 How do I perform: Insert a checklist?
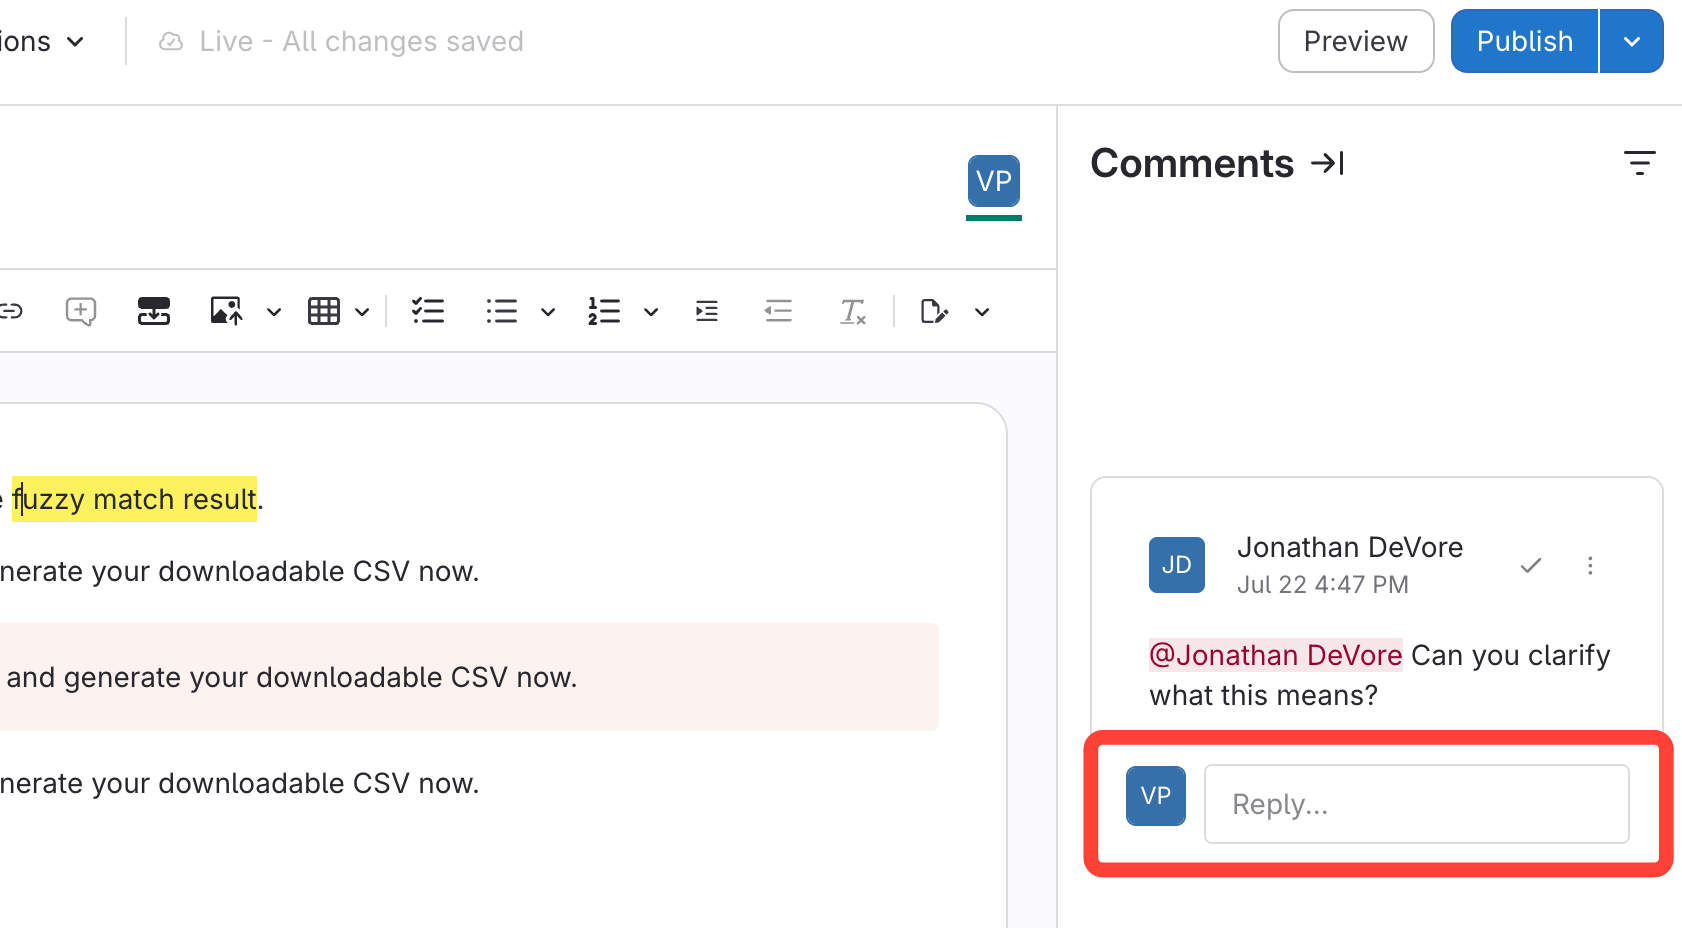coord(428,311)
